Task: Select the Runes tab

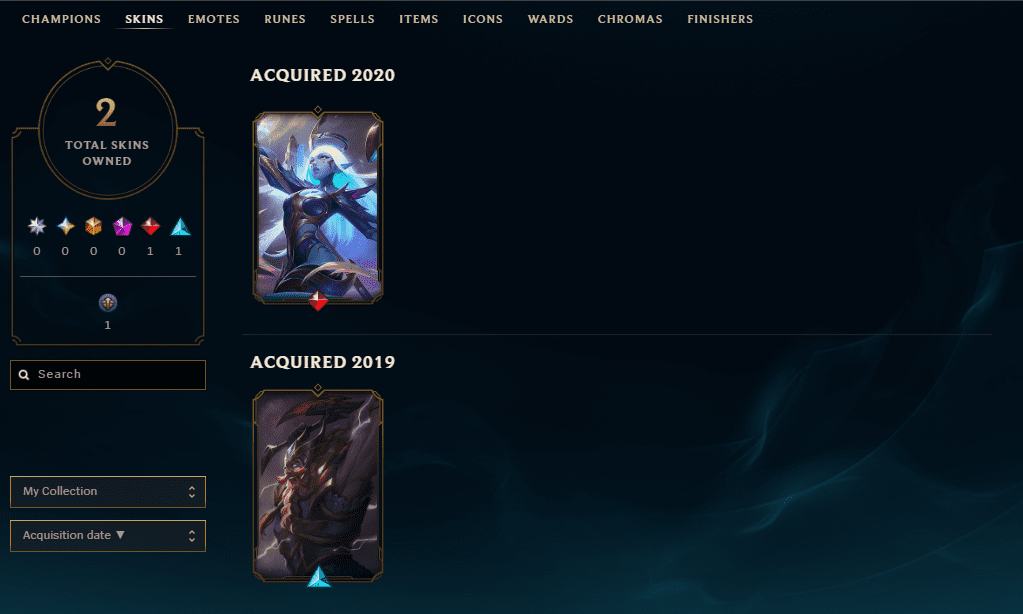Action: pyautogui.click(x=284, y=19)
